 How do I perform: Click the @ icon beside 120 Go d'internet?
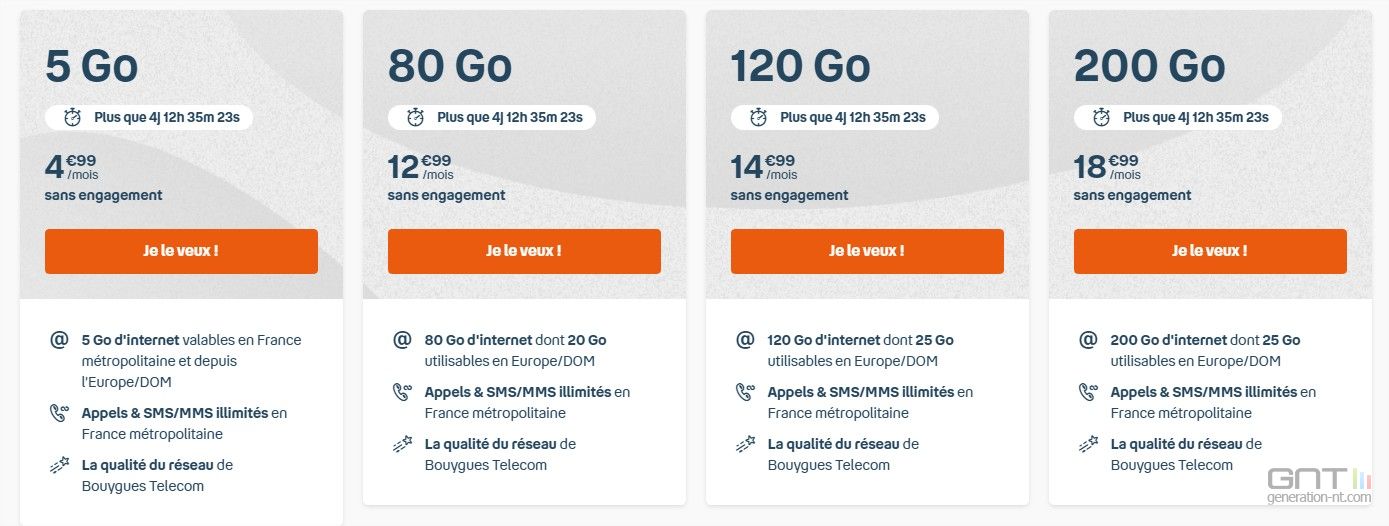click(745, 340)
